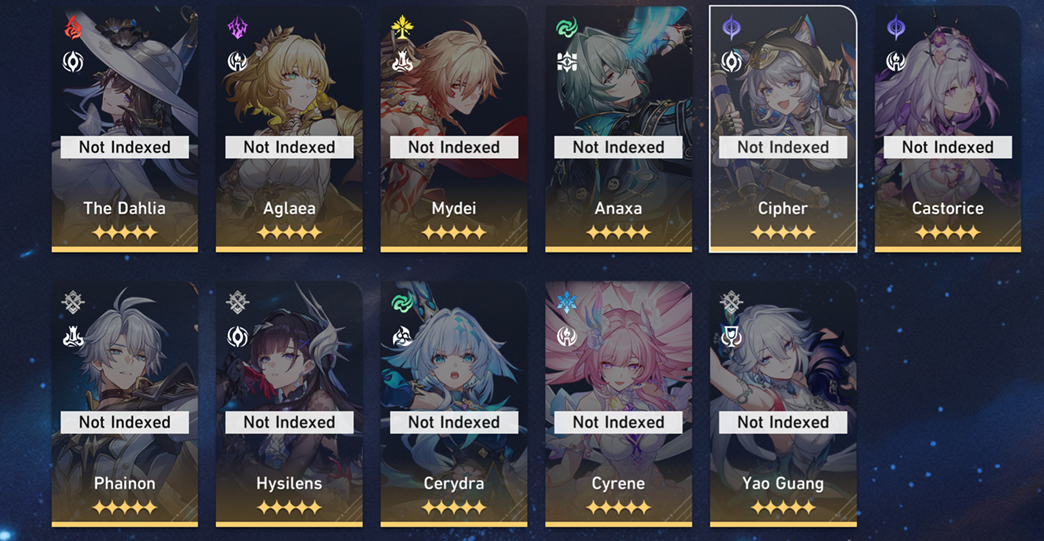Select the Nihility path icon on Hysilens's card

(x=237, y=337)
